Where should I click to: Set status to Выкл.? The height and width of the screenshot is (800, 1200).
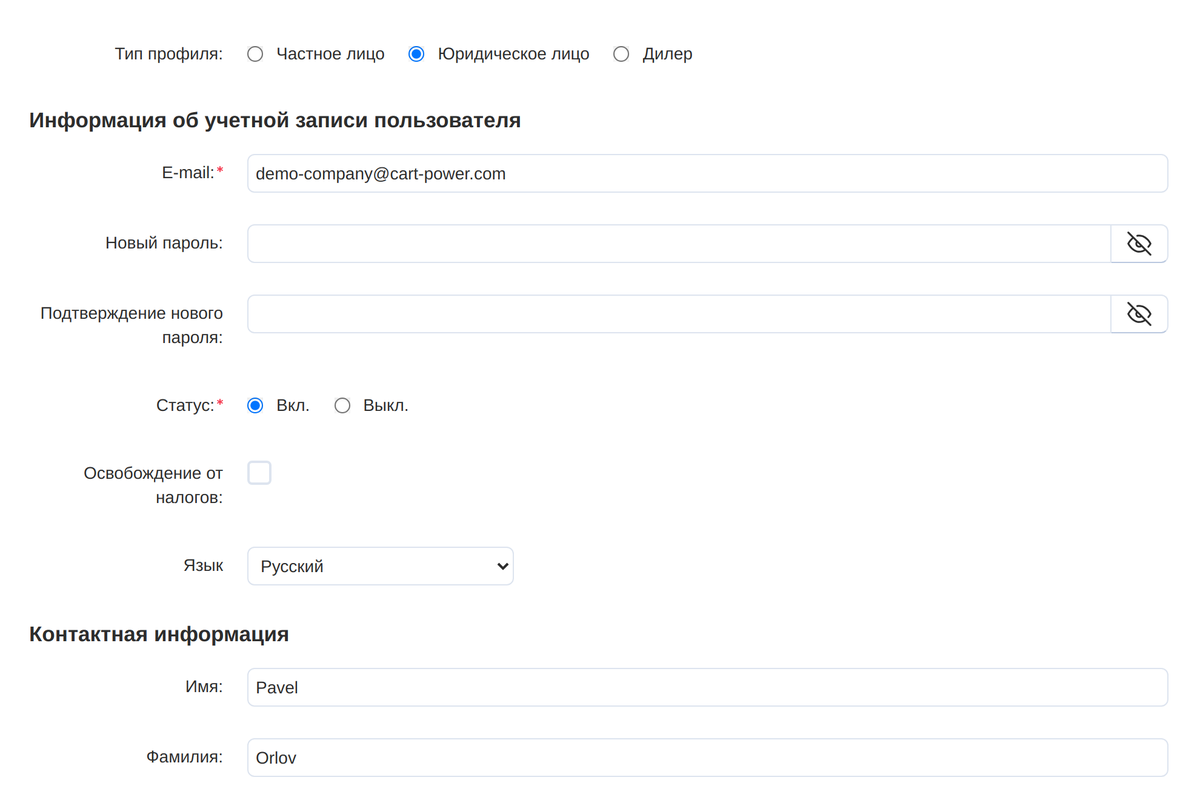click(x=342, y=406)
